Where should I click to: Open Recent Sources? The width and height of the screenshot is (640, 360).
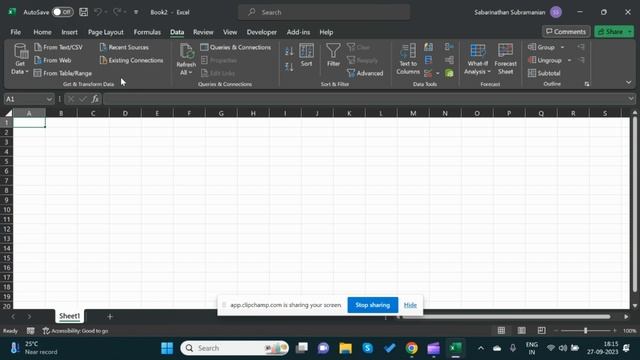point(124,47)
